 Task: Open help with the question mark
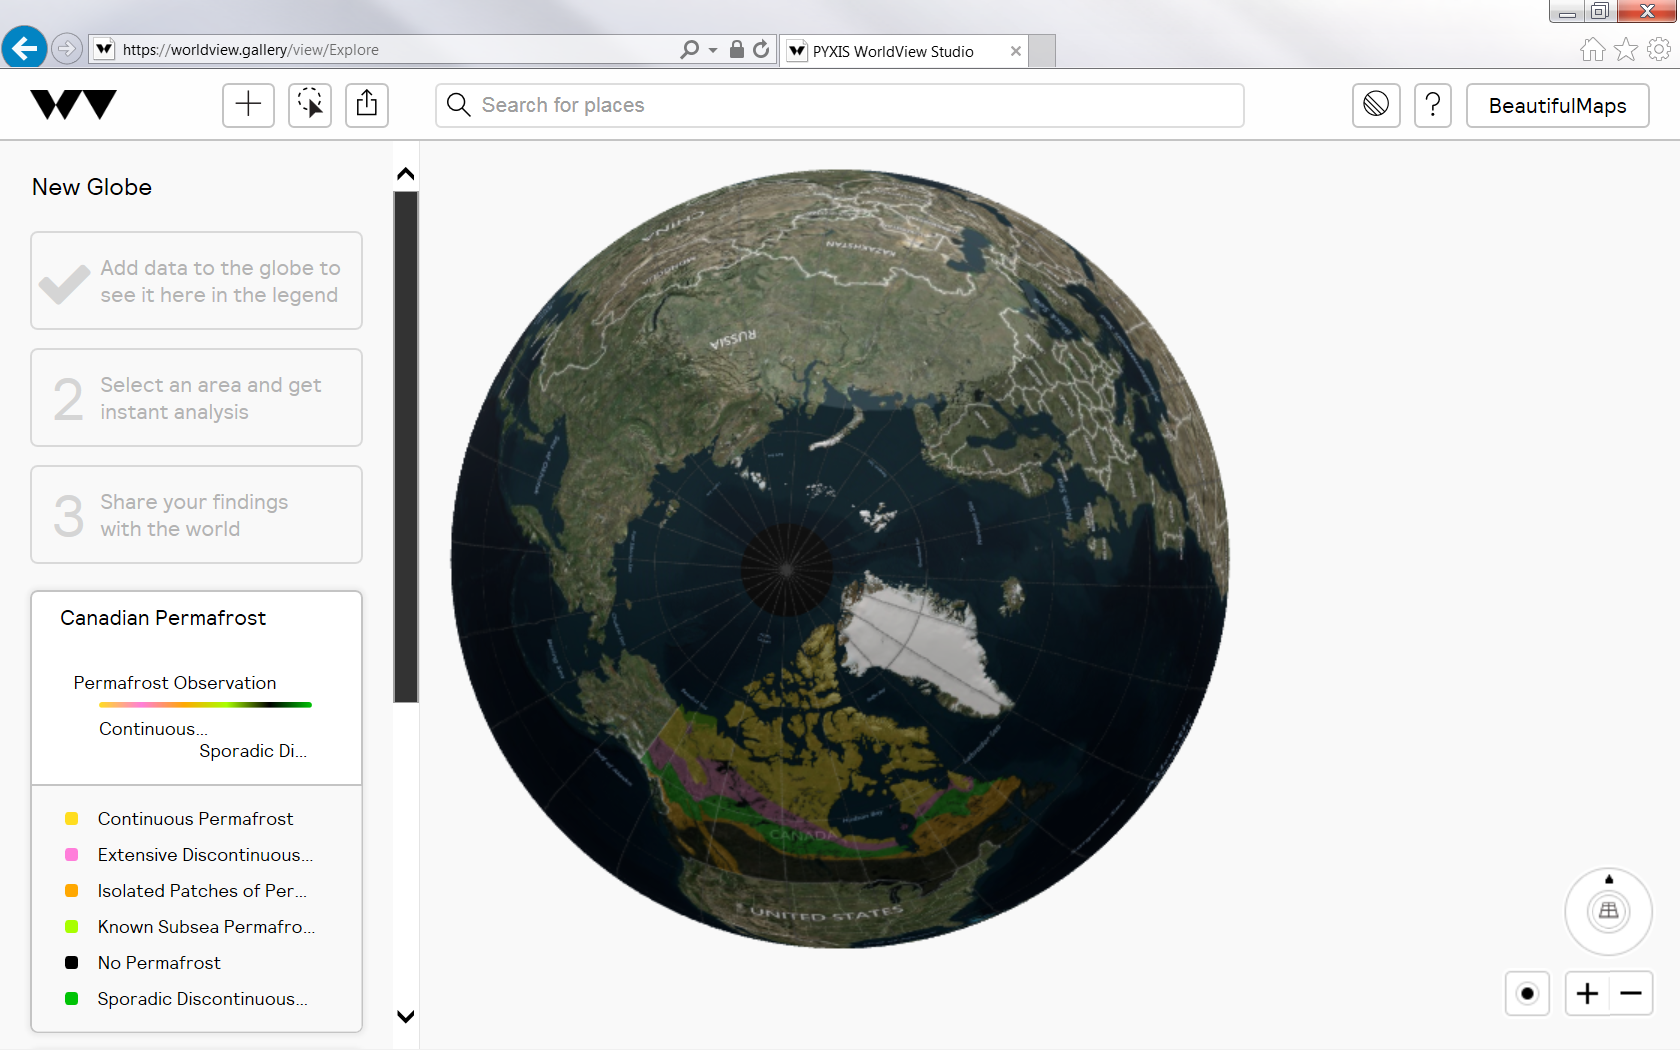click(x=1433, y=104)
